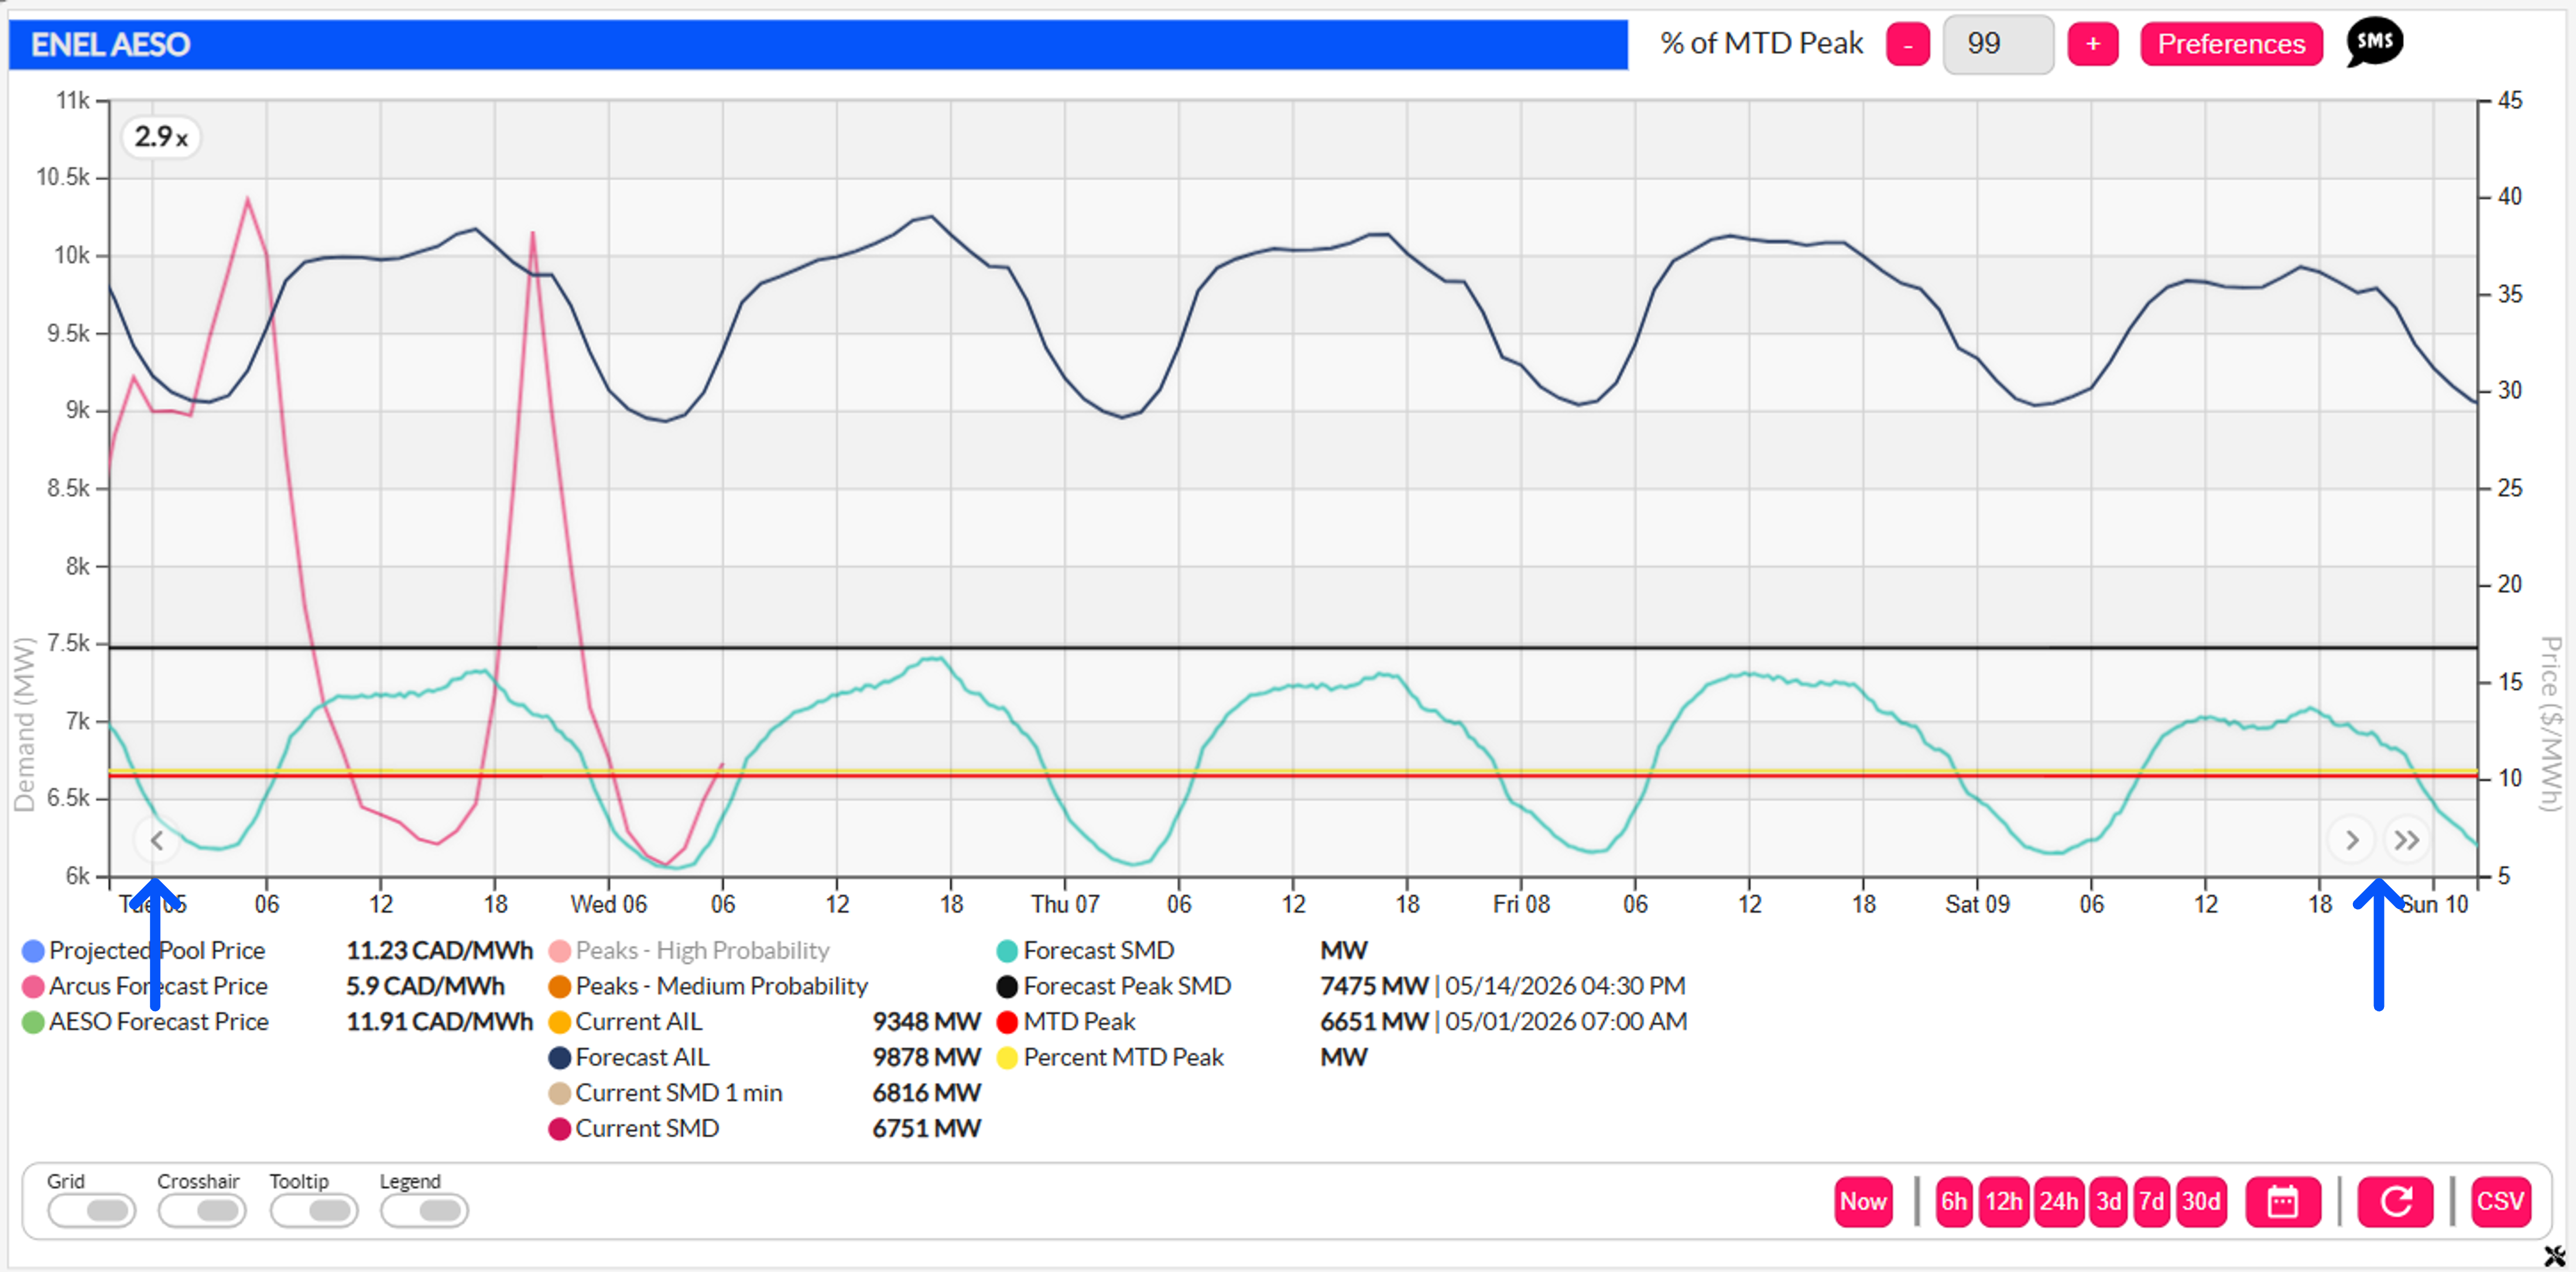Image resolution: width=2576 pixels, height=1272 pixels.
Task: Export data with the CSV button
Action: pyautogui.click(x=2501, y=1201)
